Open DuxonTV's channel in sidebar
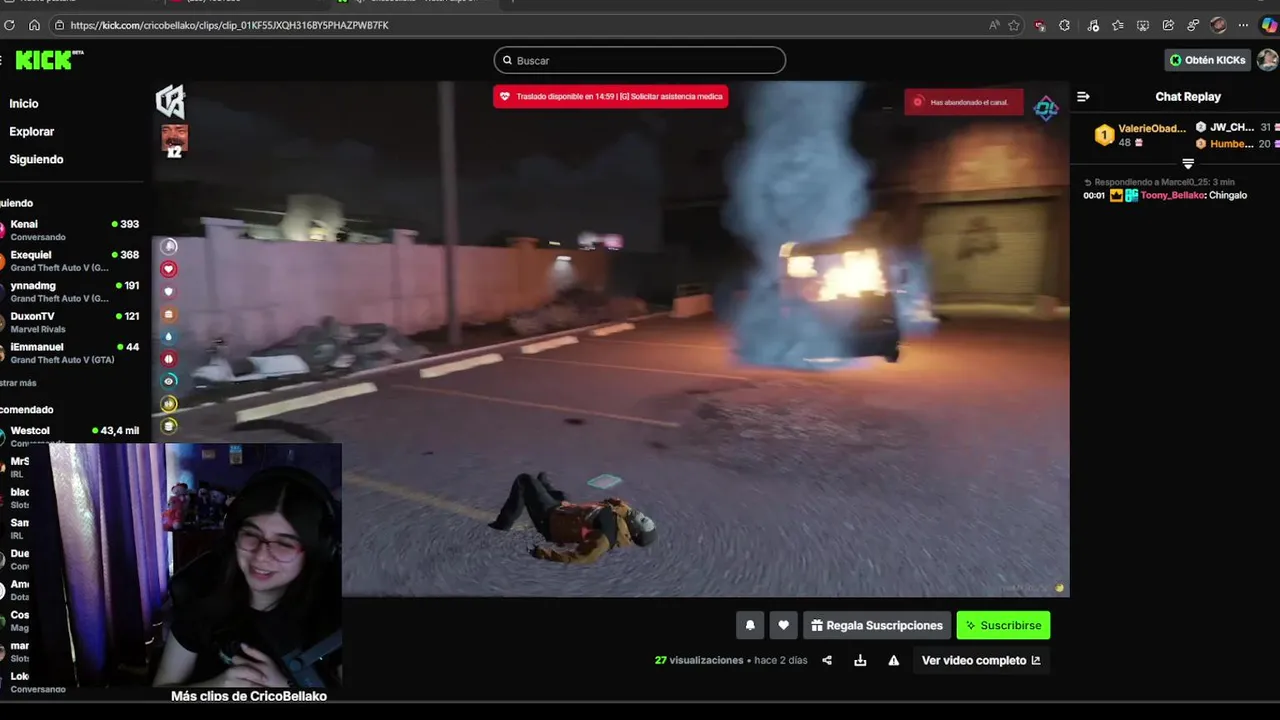The height and width of the screenshot is (720, 1280). pyautogui.click(x=72, y=322)
